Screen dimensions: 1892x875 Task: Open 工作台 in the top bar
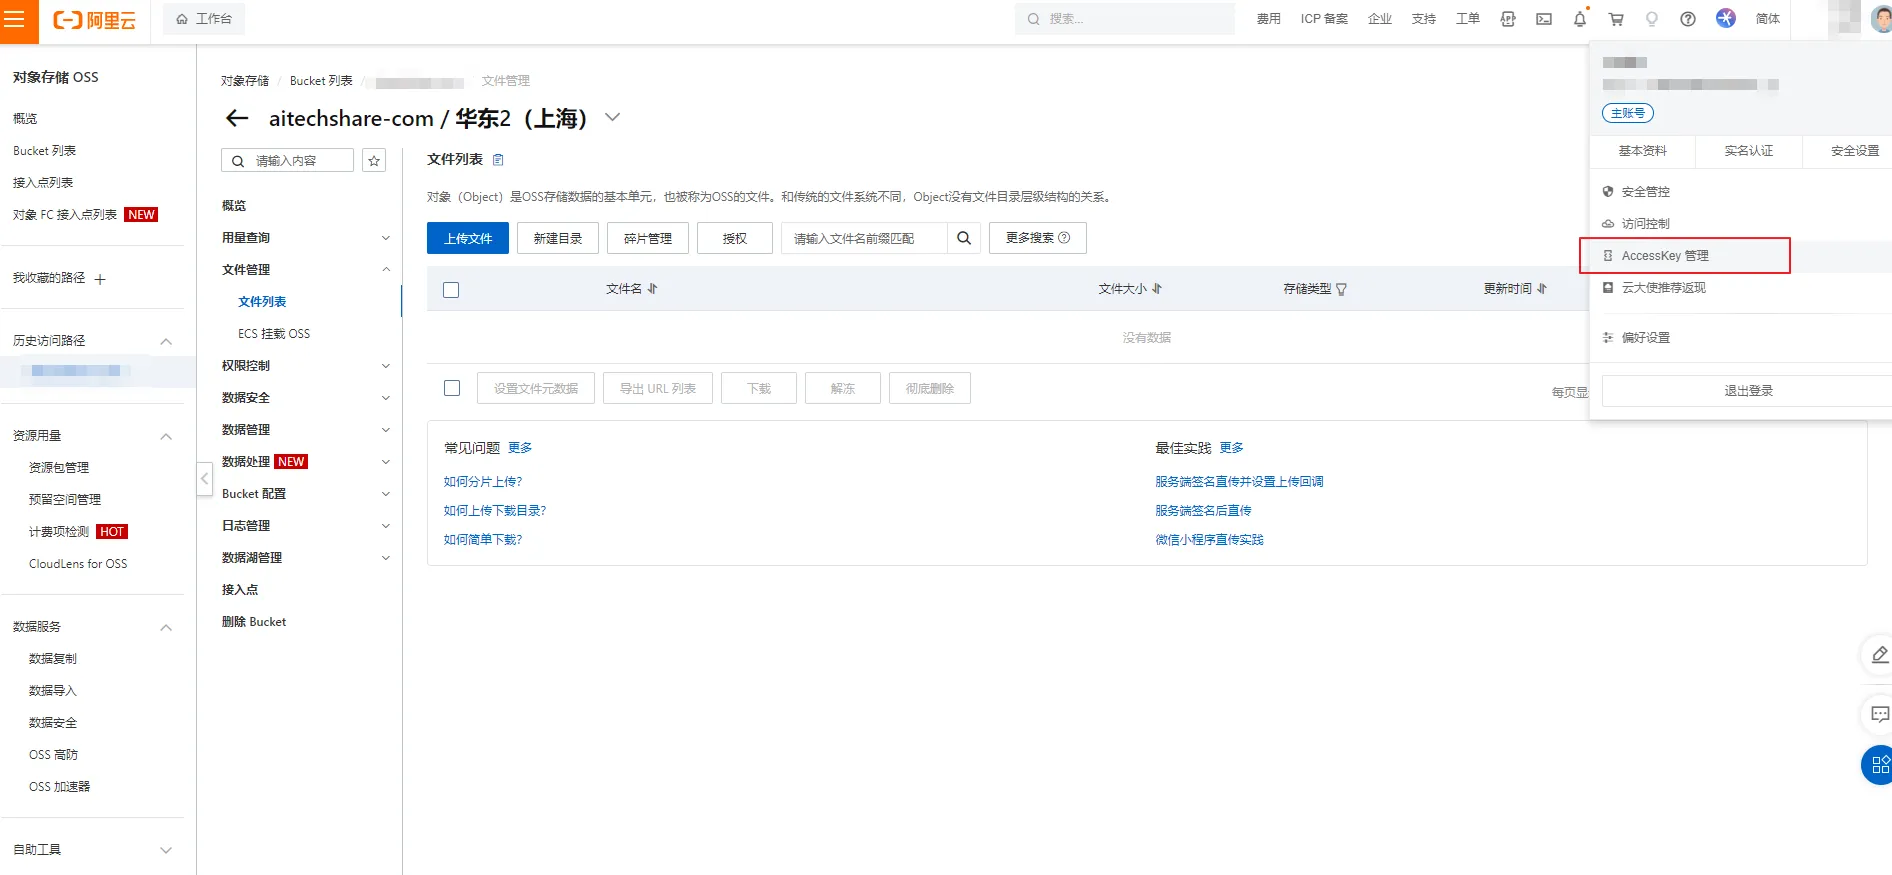204,19
